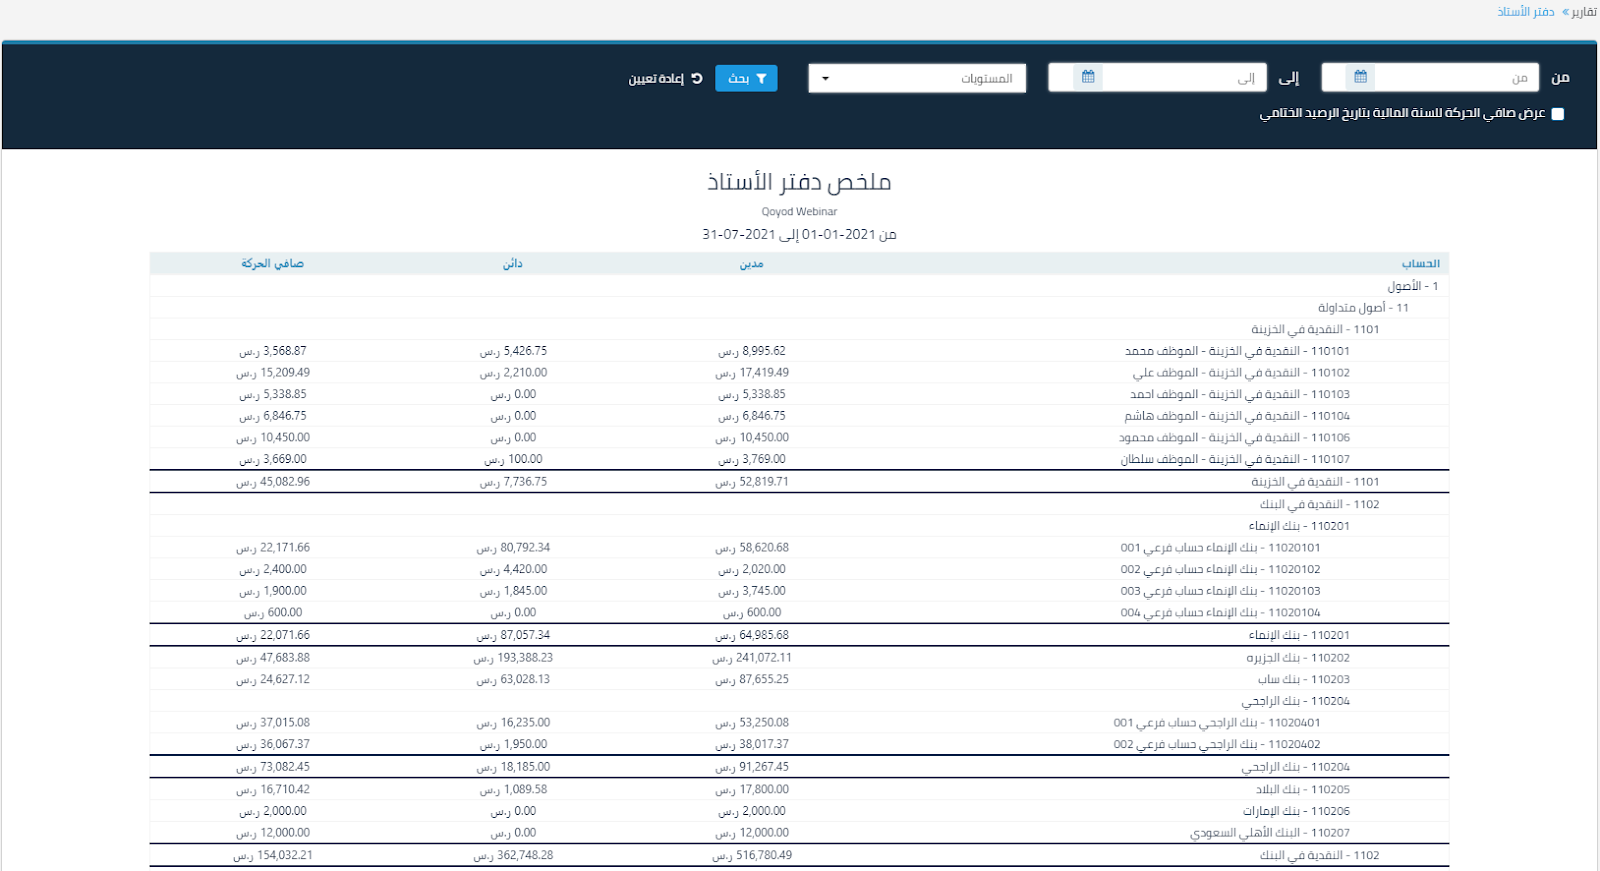
Task: Go to تقارير in the breadcrumb
Action: tap(1583, 12)
